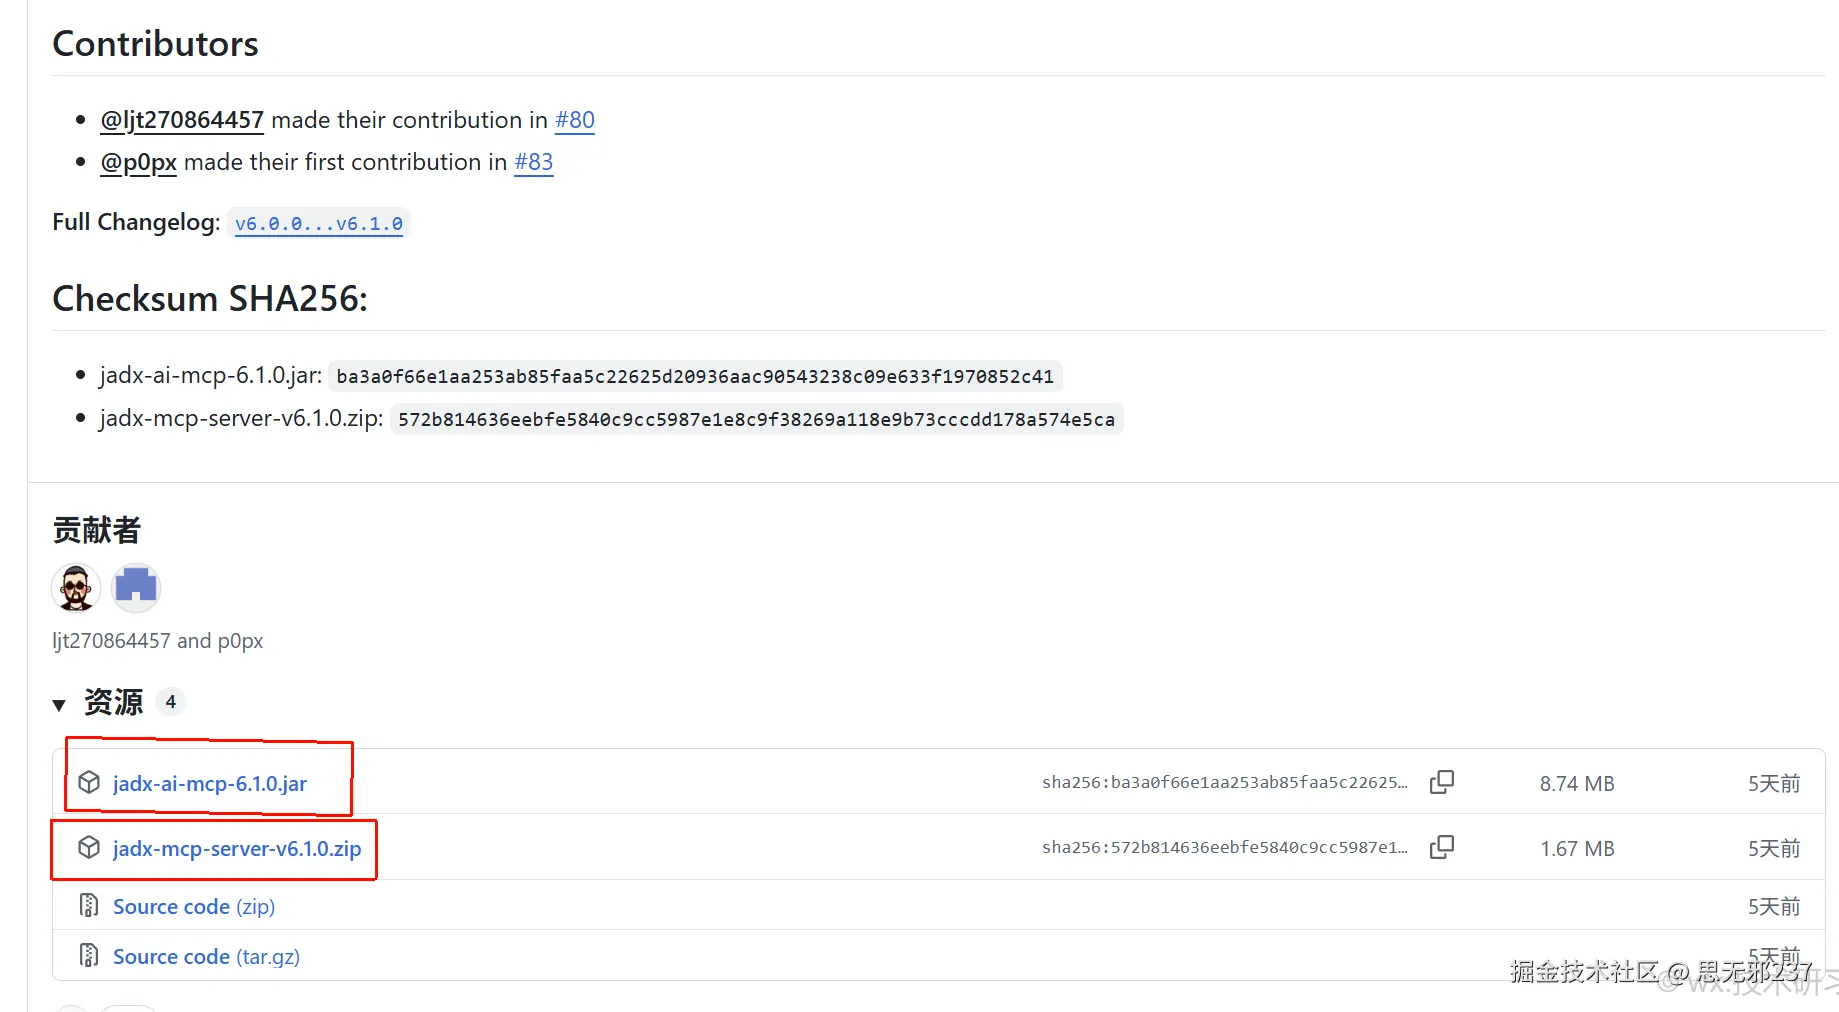Click the assets count badge 4

pyautogui.click(x=171, y=702)
